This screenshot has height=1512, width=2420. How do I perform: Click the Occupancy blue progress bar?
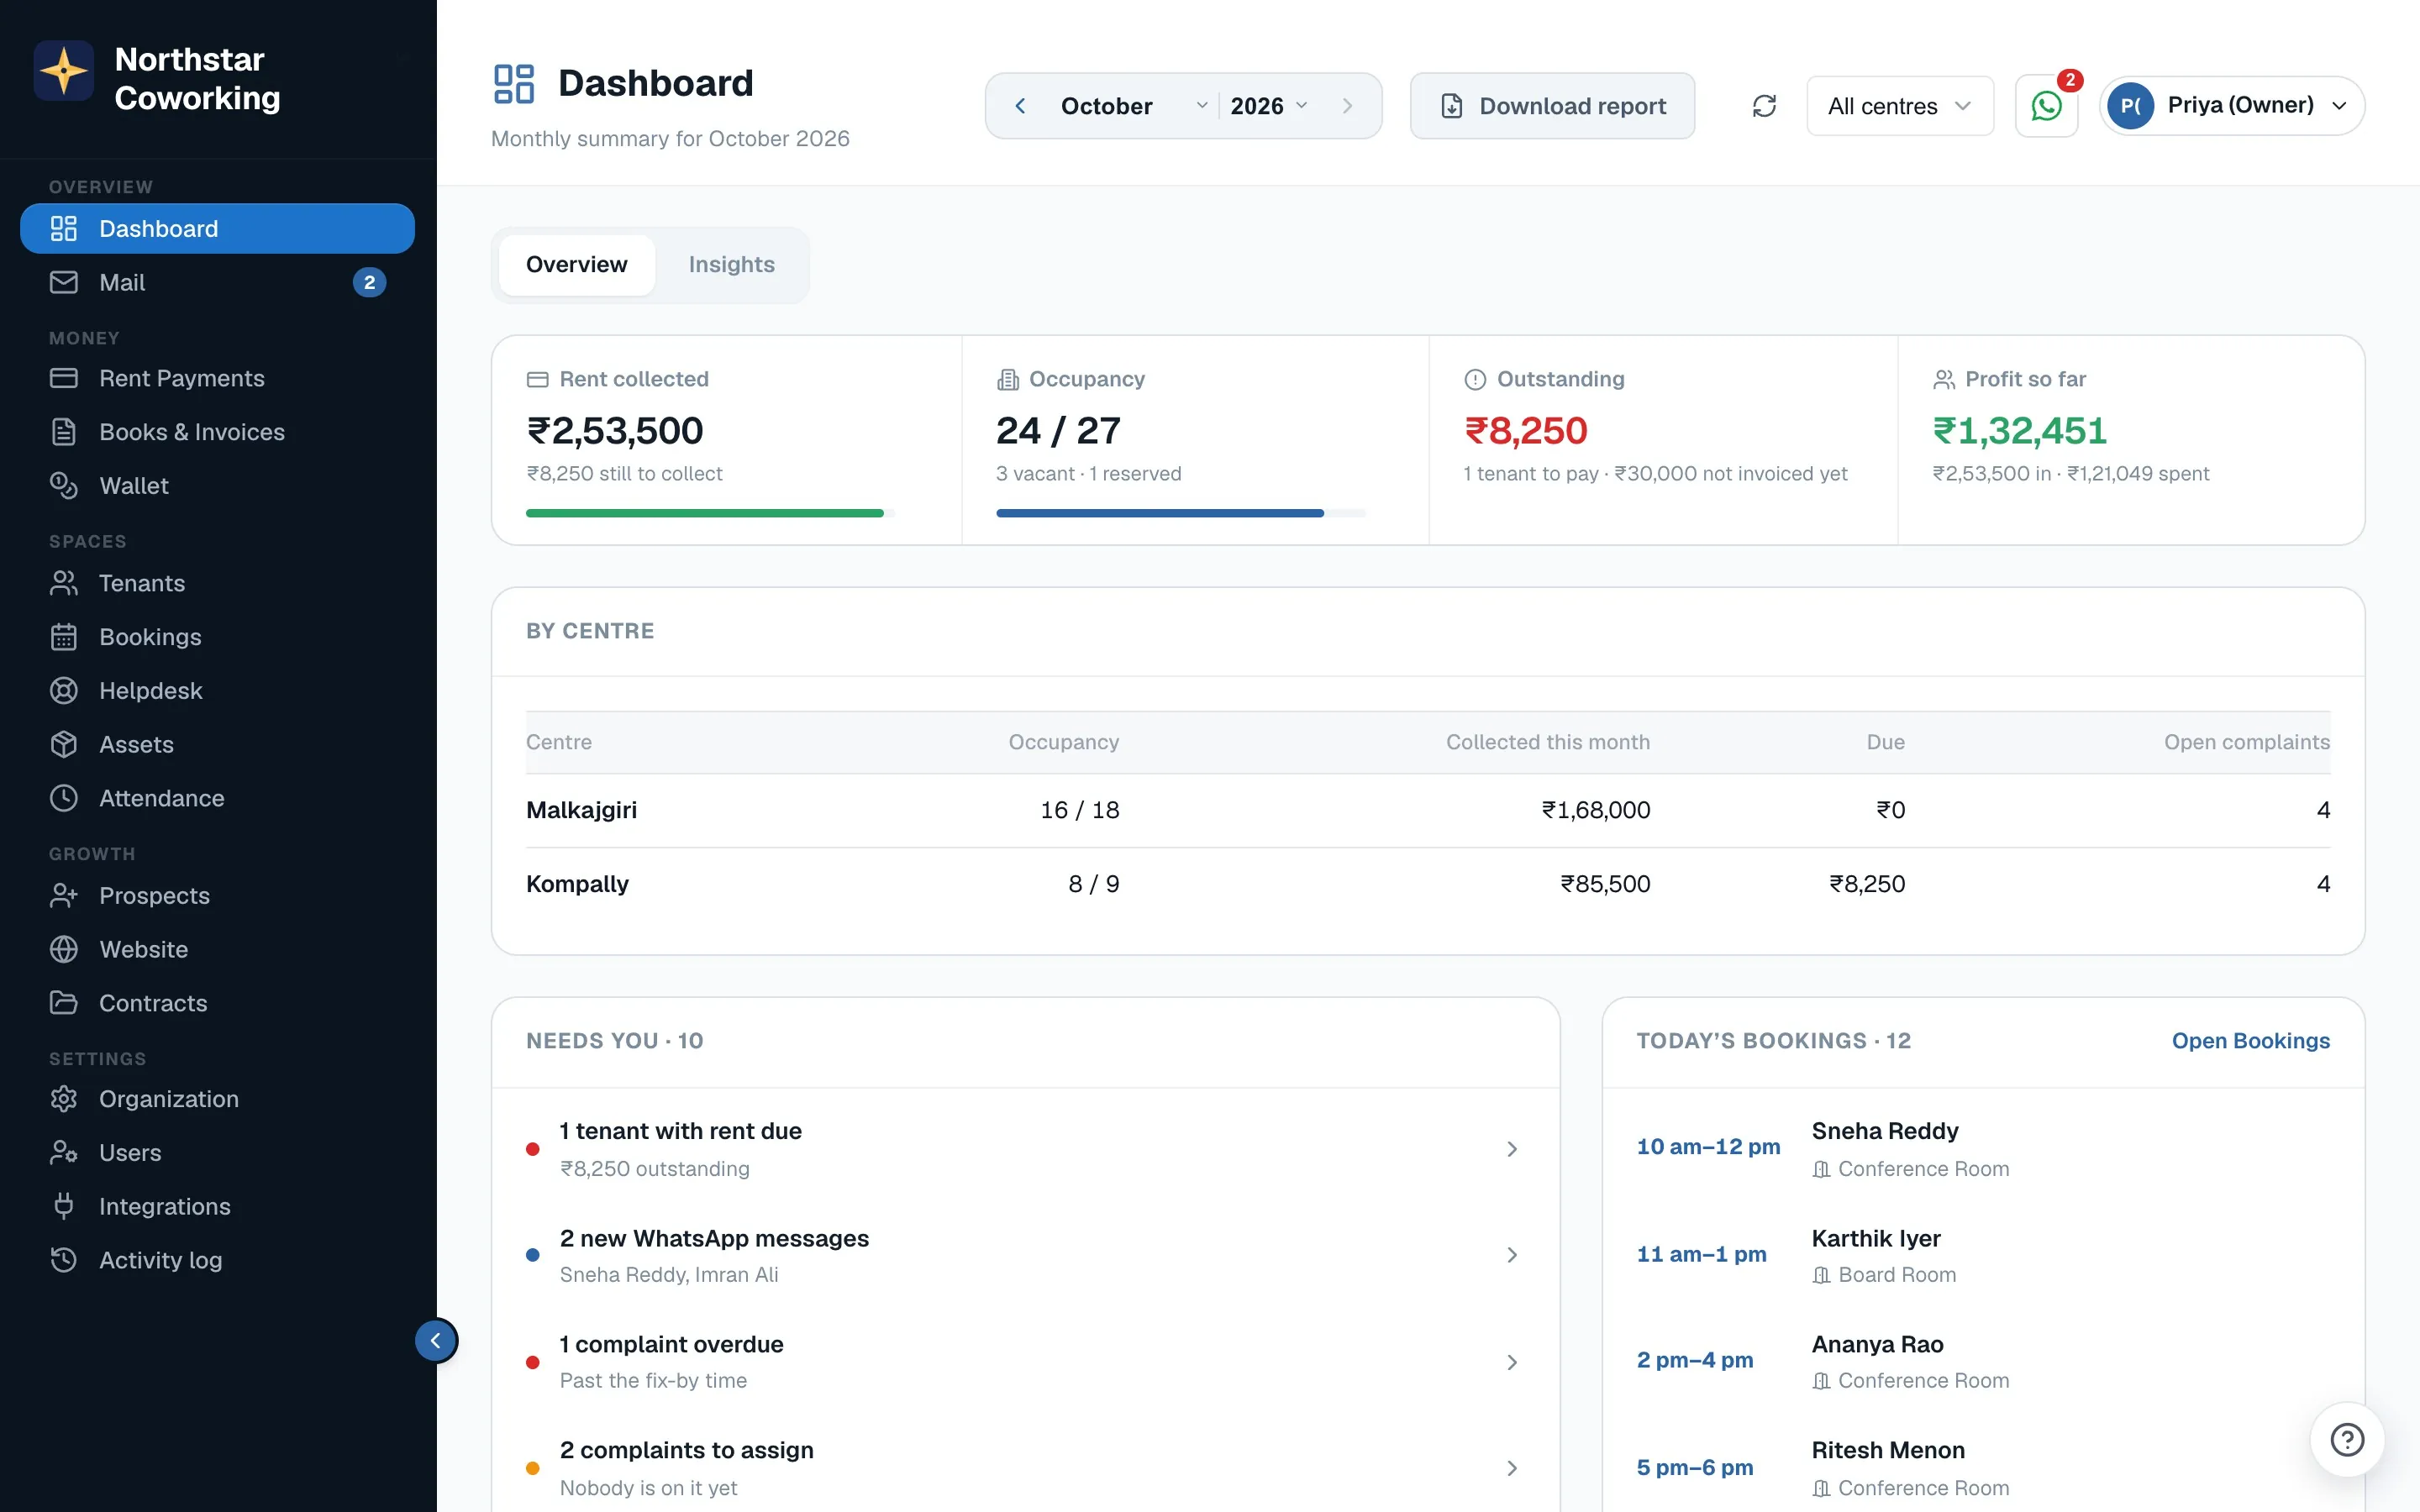click(x=1160, y=513)
